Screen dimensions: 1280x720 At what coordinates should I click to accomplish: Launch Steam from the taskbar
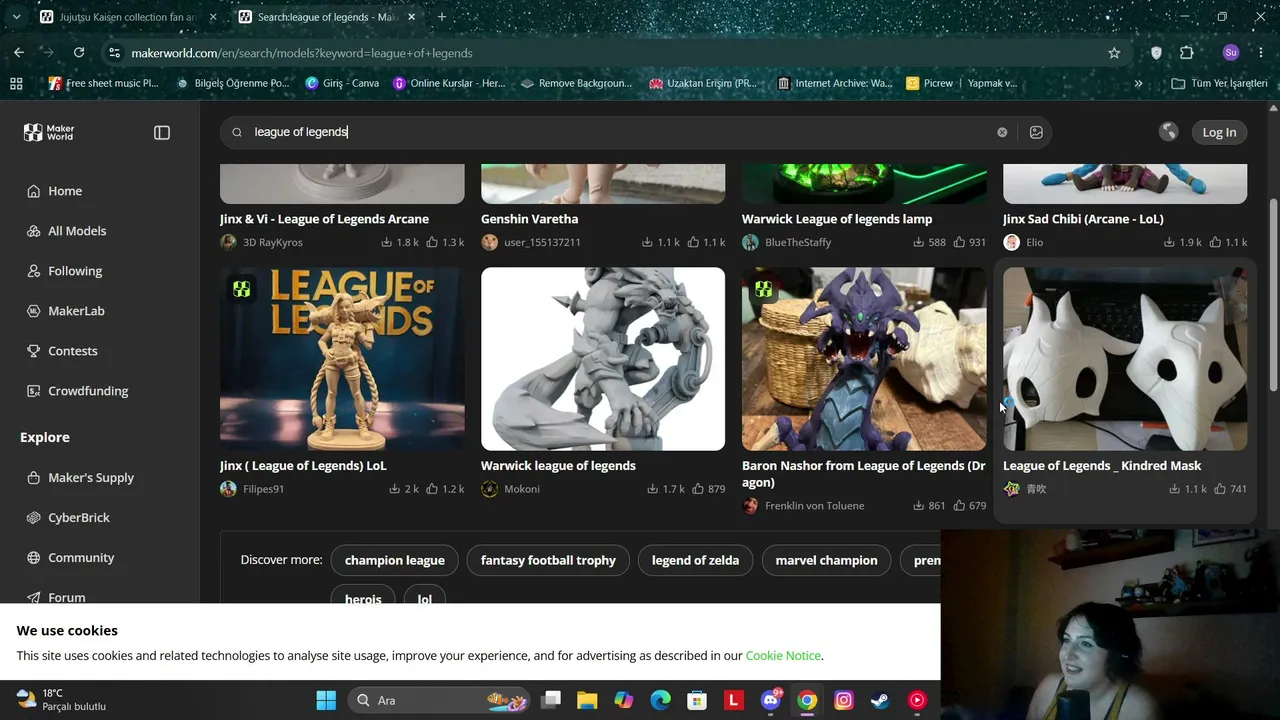coord(880,700)
